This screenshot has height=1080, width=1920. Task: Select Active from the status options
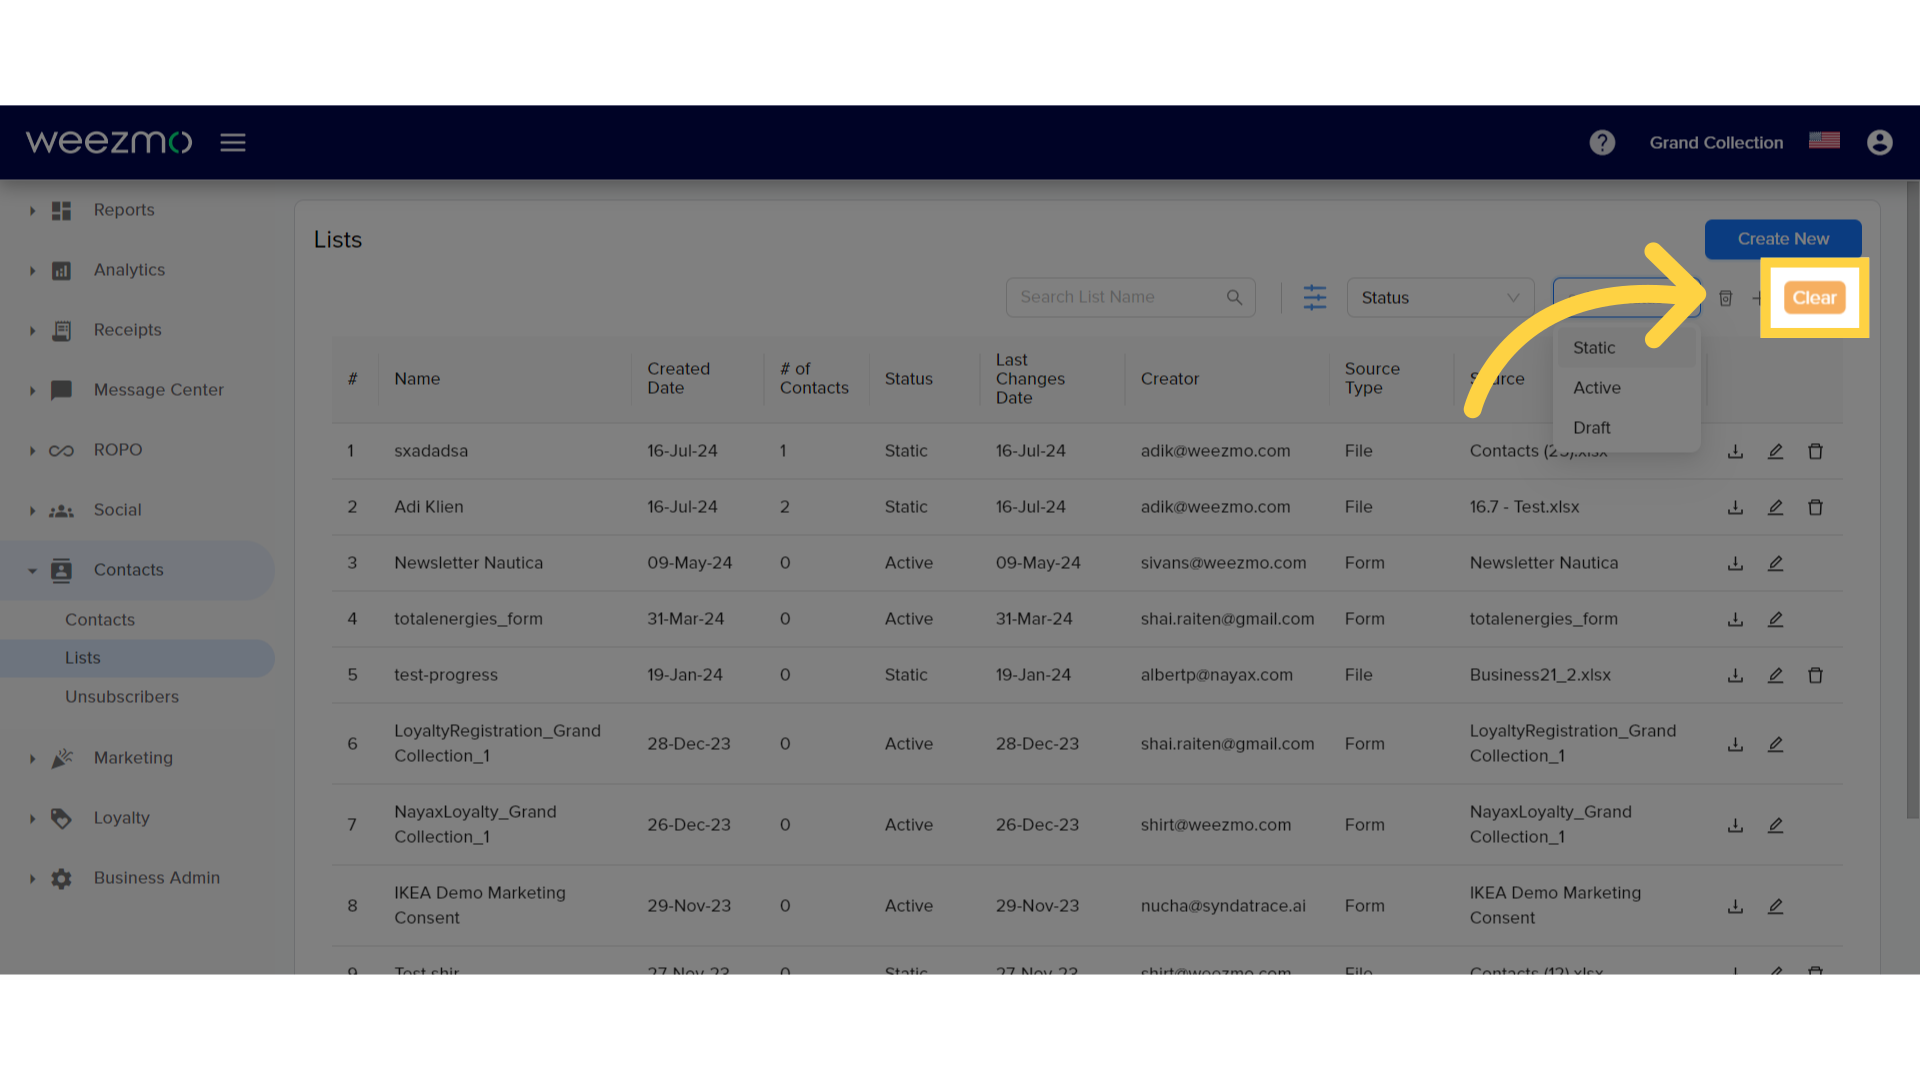(x=1597, y=386)
